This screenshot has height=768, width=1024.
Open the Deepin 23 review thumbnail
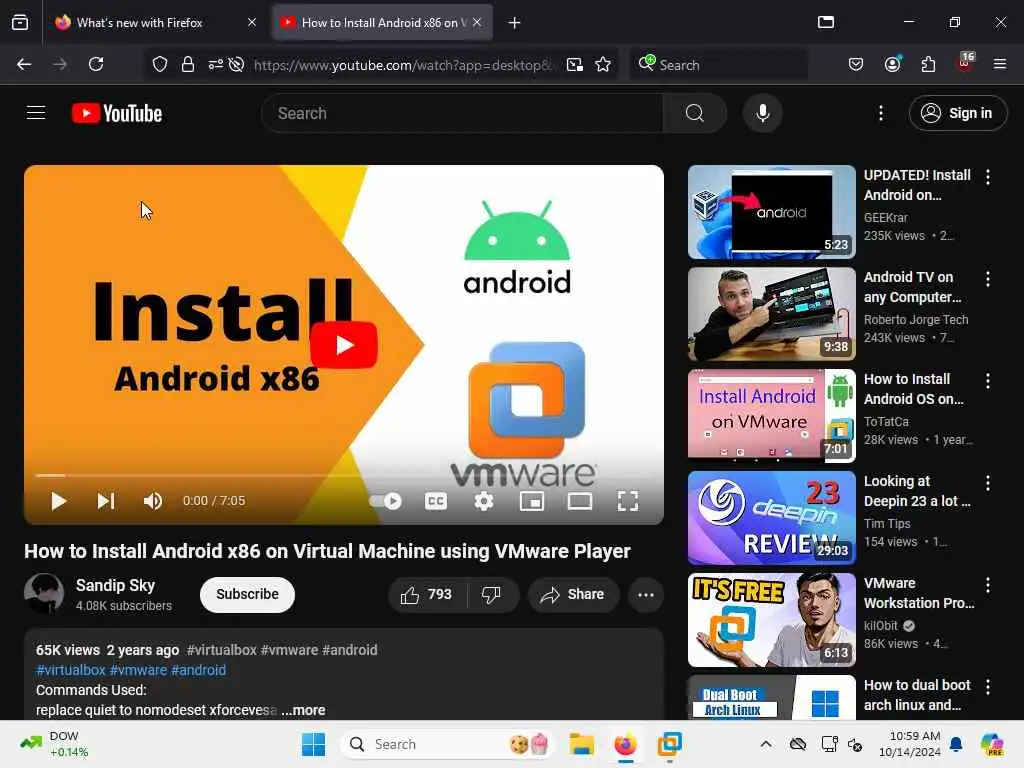click(x=771, y=517)
